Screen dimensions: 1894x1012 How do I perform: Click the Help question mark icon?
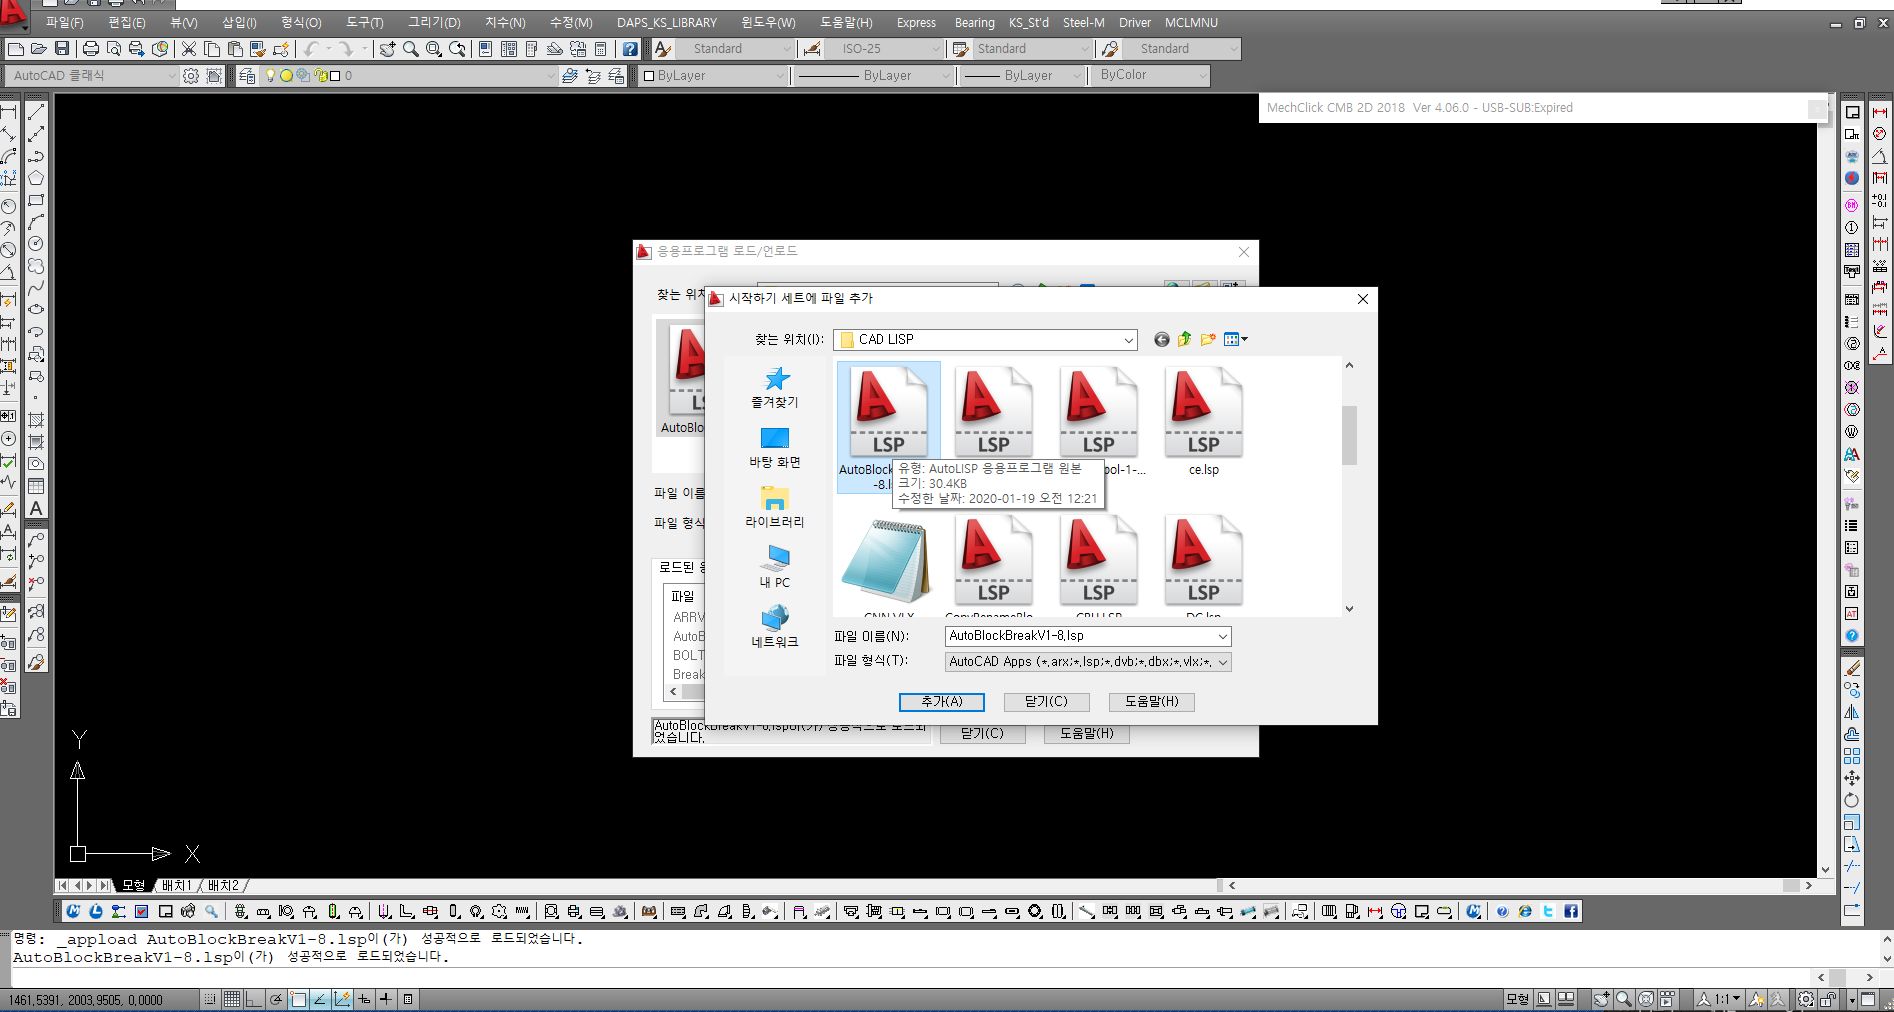coord(629,49)
